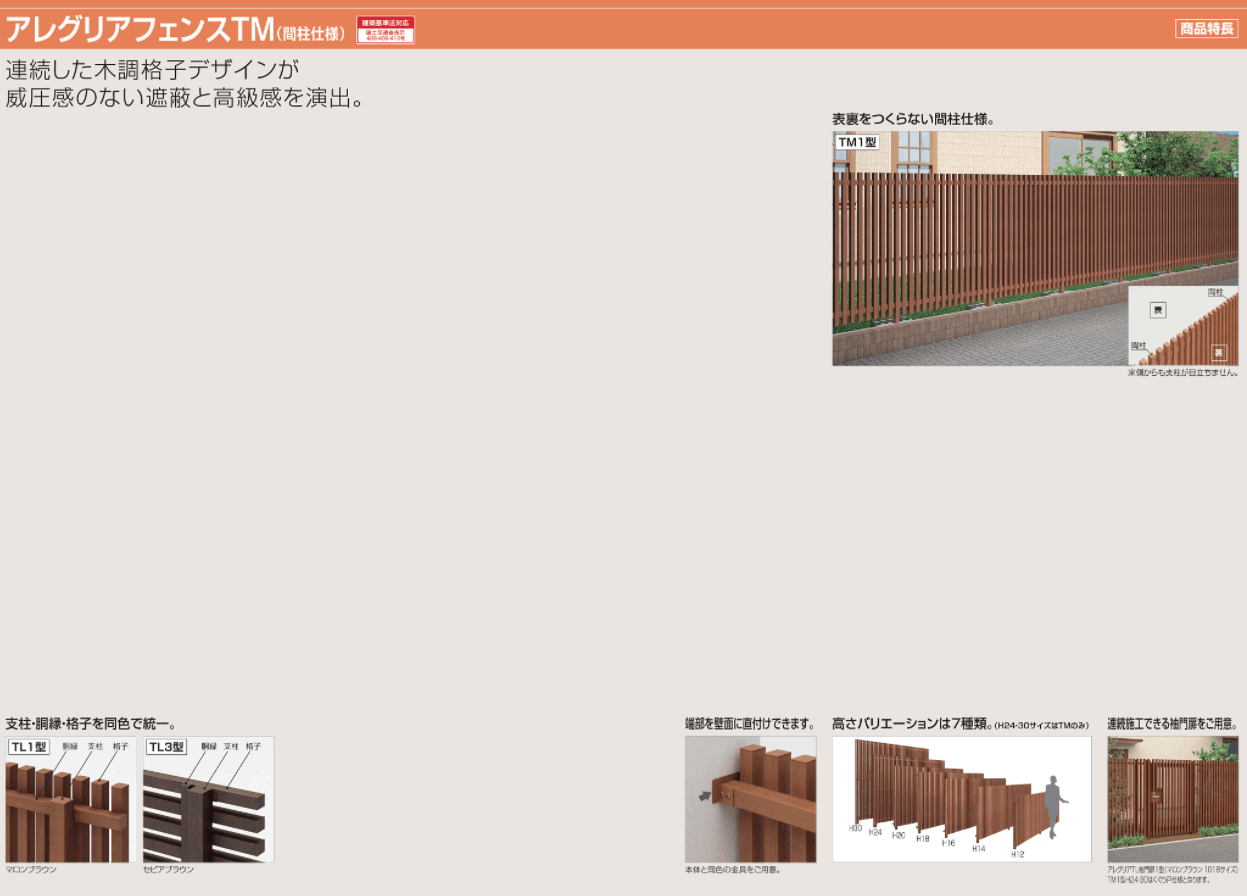Image resolution: width=1247 pixels, height=896 pixels.
Task: Click the H12 height label
Action: (1017, 853)
